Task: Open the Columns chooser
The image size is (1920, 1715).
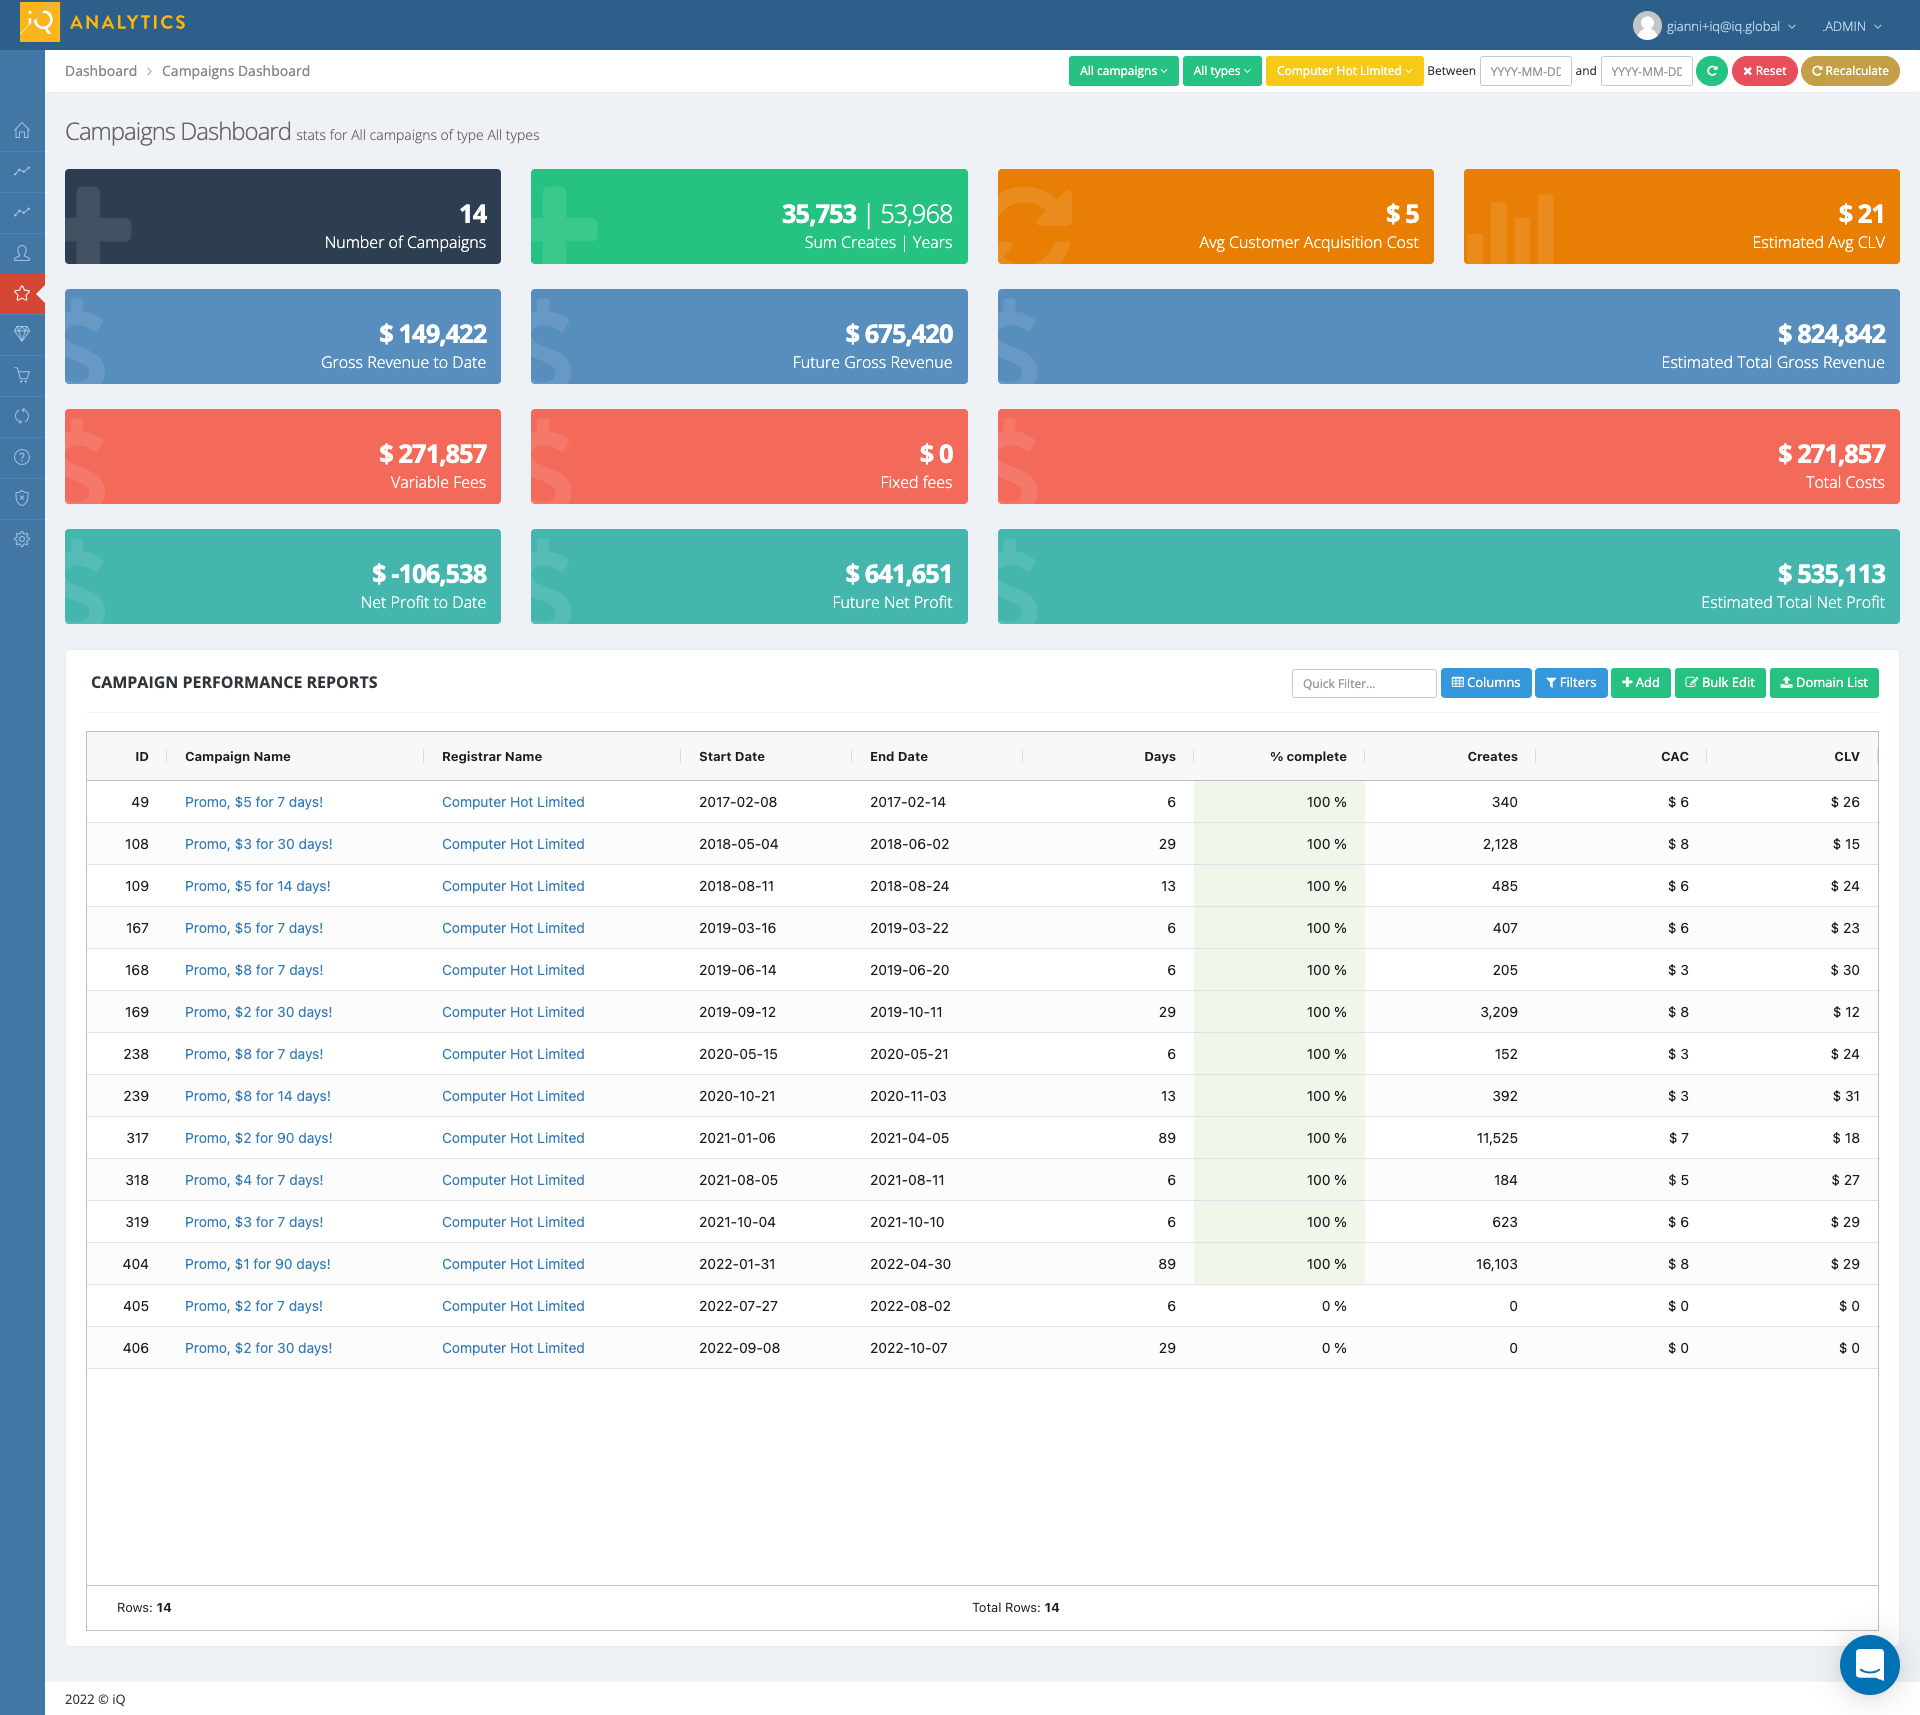Action: [1485, 683]
